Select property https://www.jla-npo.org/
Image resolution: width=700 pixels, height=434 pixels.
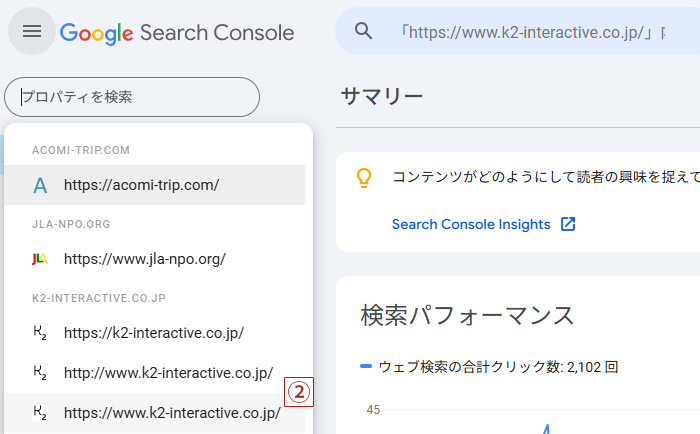[x=154, y=259]
